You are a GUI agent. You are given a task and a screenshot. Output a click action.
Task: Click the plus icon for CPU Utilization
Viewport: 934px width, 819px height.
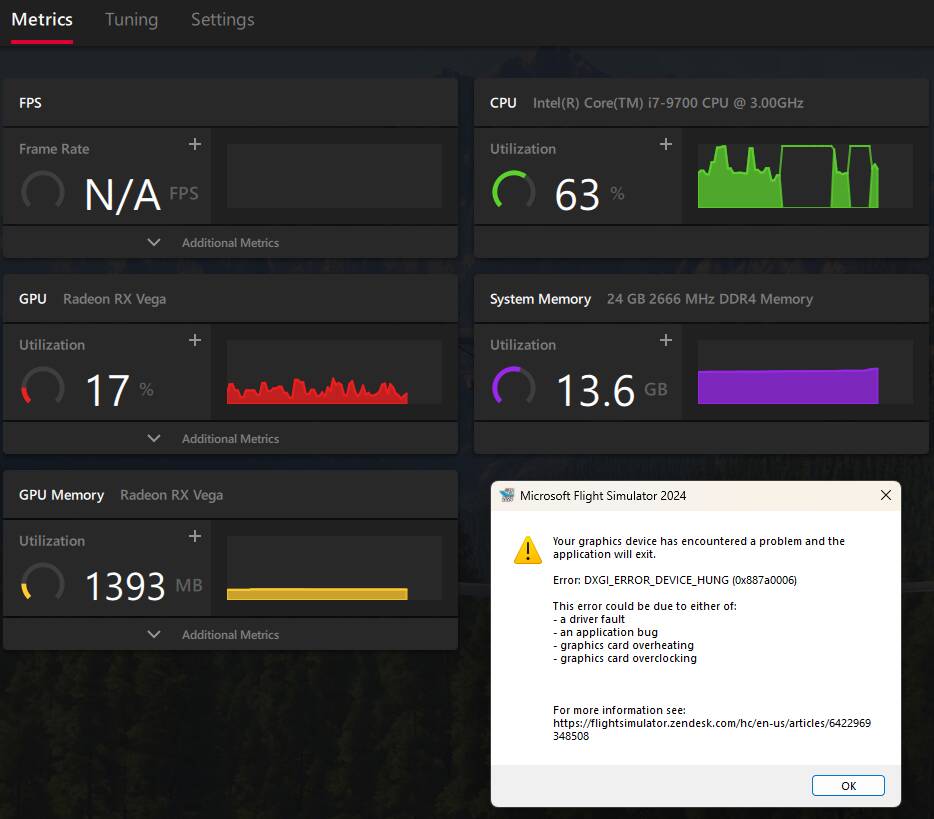point(666,144)
